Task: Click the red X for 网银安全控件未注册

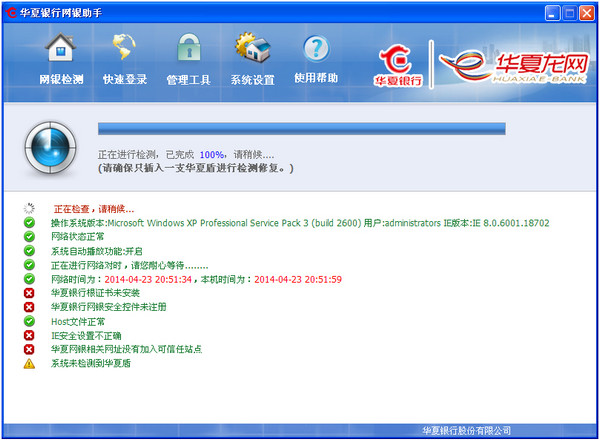Action: point(29,307)
